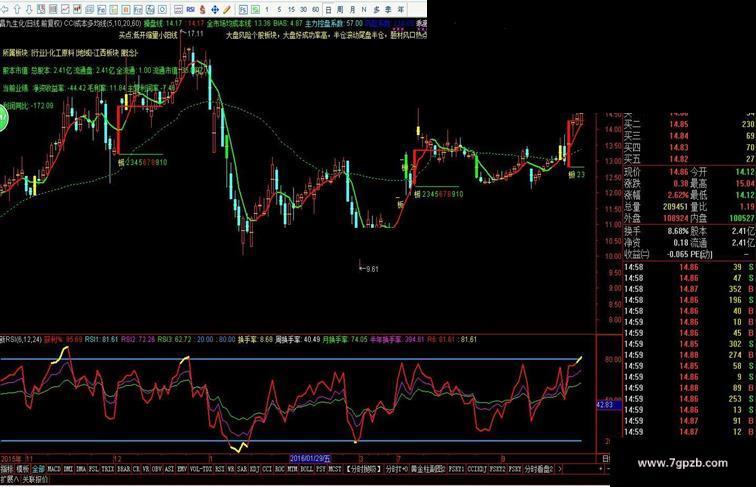Viewport: 756px width, 487px height.
Task: Select the weekly (周) period button
Action: [340, 10]
